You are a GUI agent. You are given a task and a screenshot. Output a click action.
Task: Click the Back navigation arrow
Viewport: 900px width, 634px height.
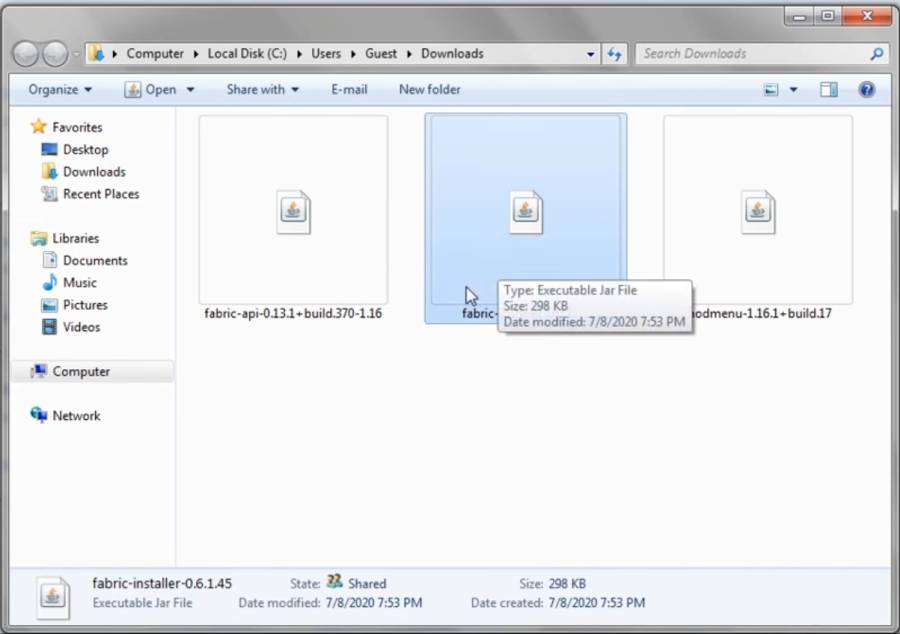(x=27, y=54)
